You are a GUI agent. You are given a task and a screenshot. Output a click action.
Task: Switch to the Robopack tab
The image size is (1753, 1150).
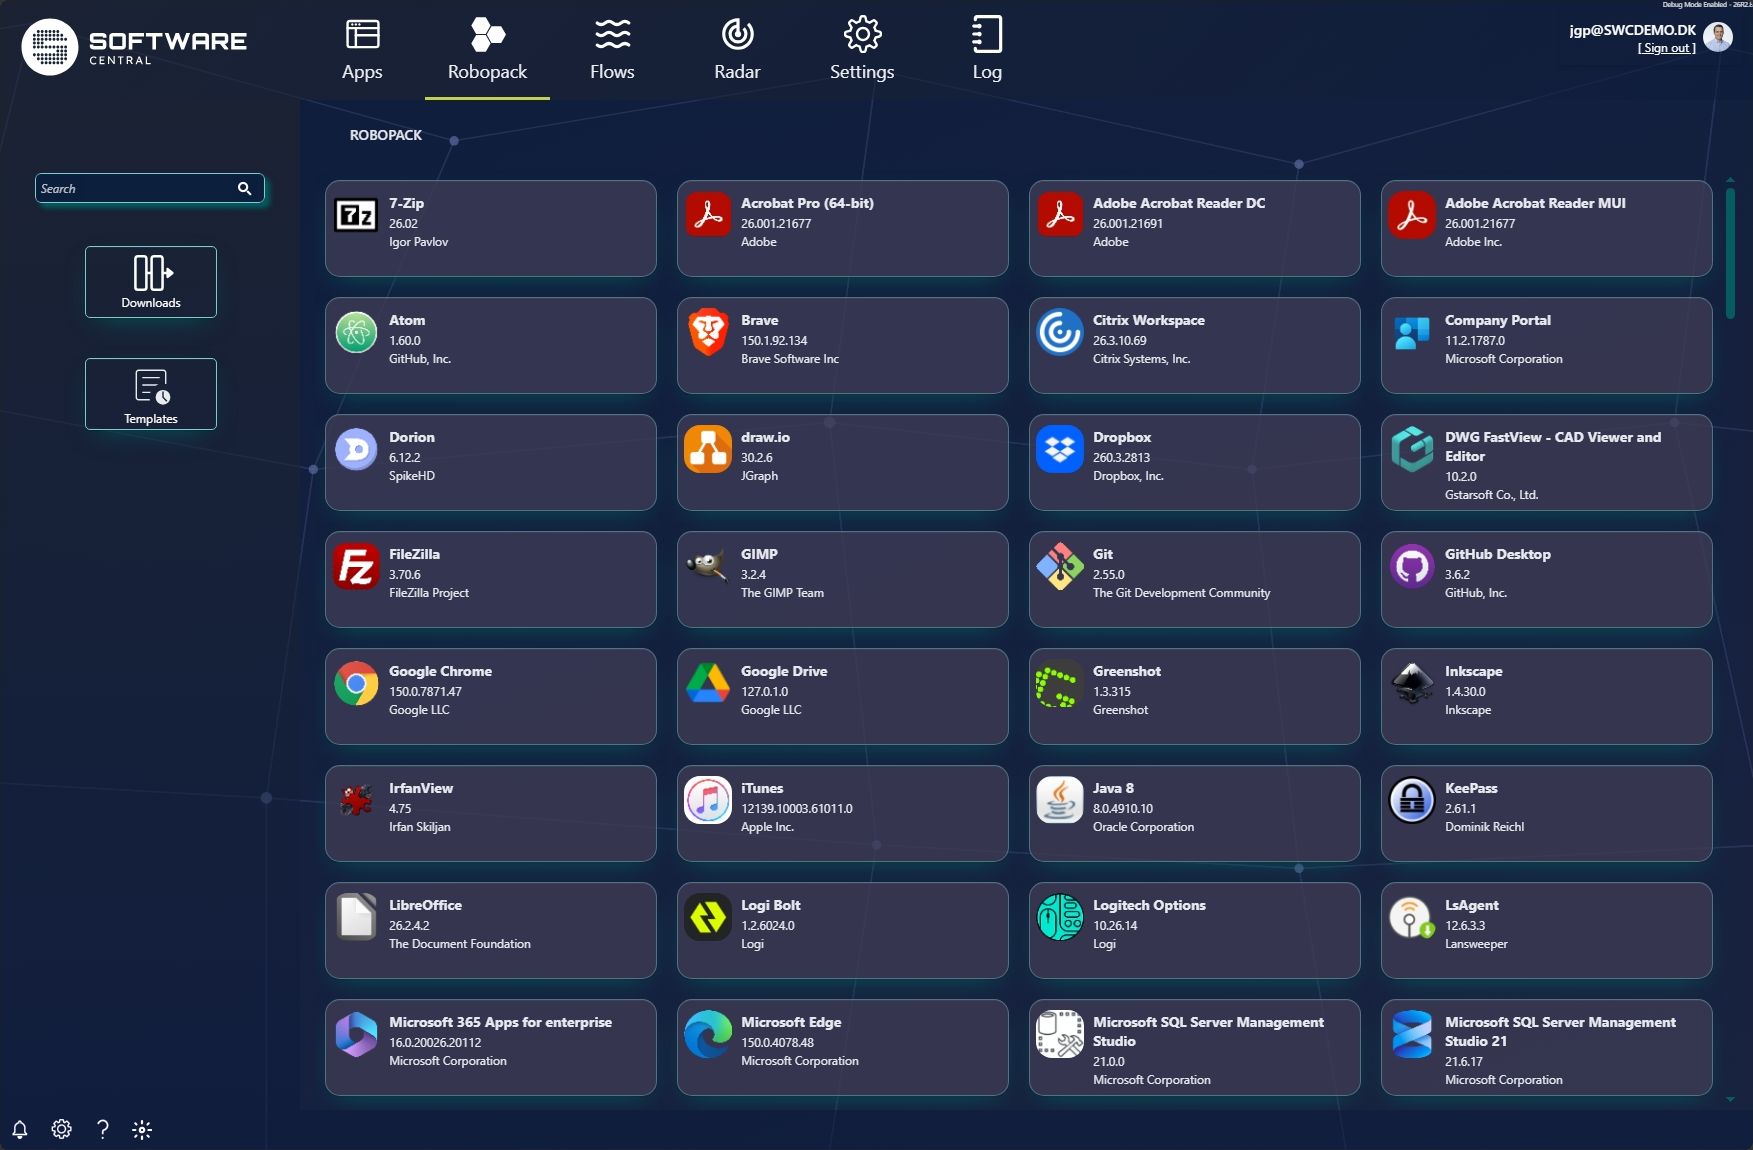pyautogui.click(x=487, y=50)
